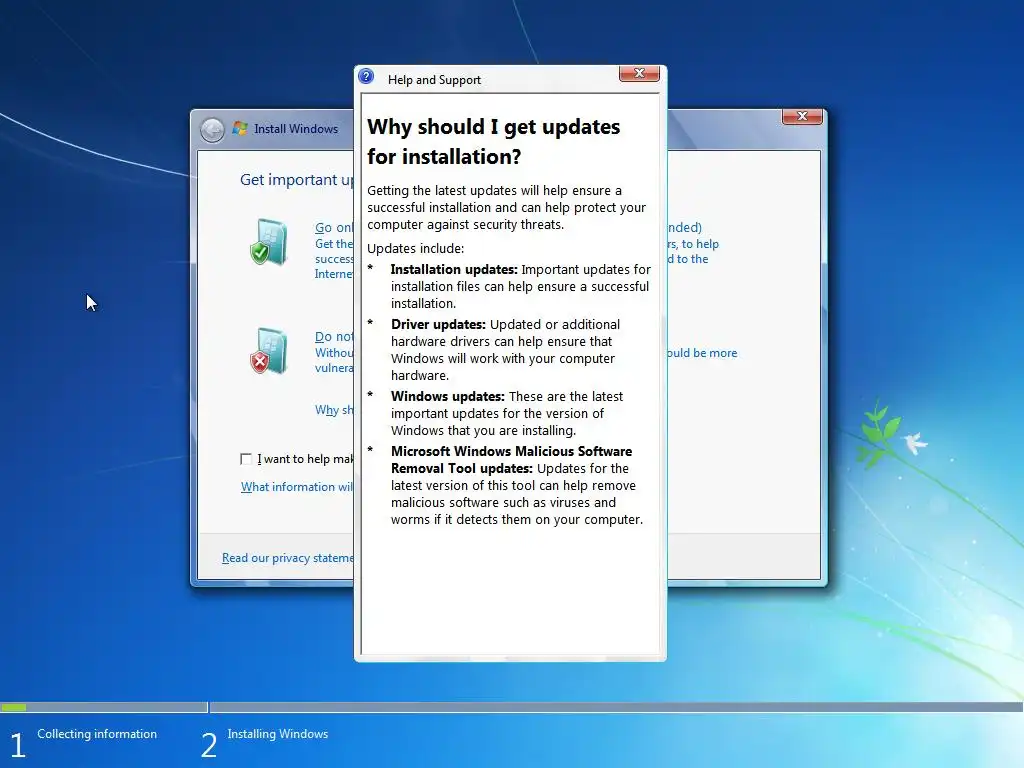This screenshot has width=1024, height=768.
Task: Click the 'Help and Support' title bar text
Action: tap(434, 80)
